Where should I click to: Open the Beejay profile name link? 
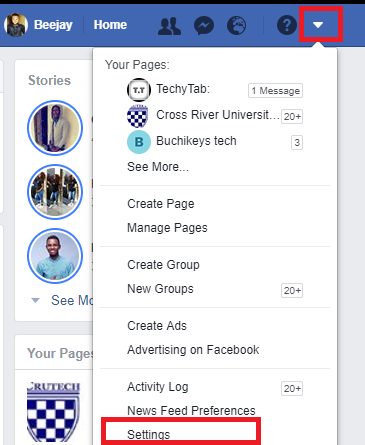(x=53, y=25)
